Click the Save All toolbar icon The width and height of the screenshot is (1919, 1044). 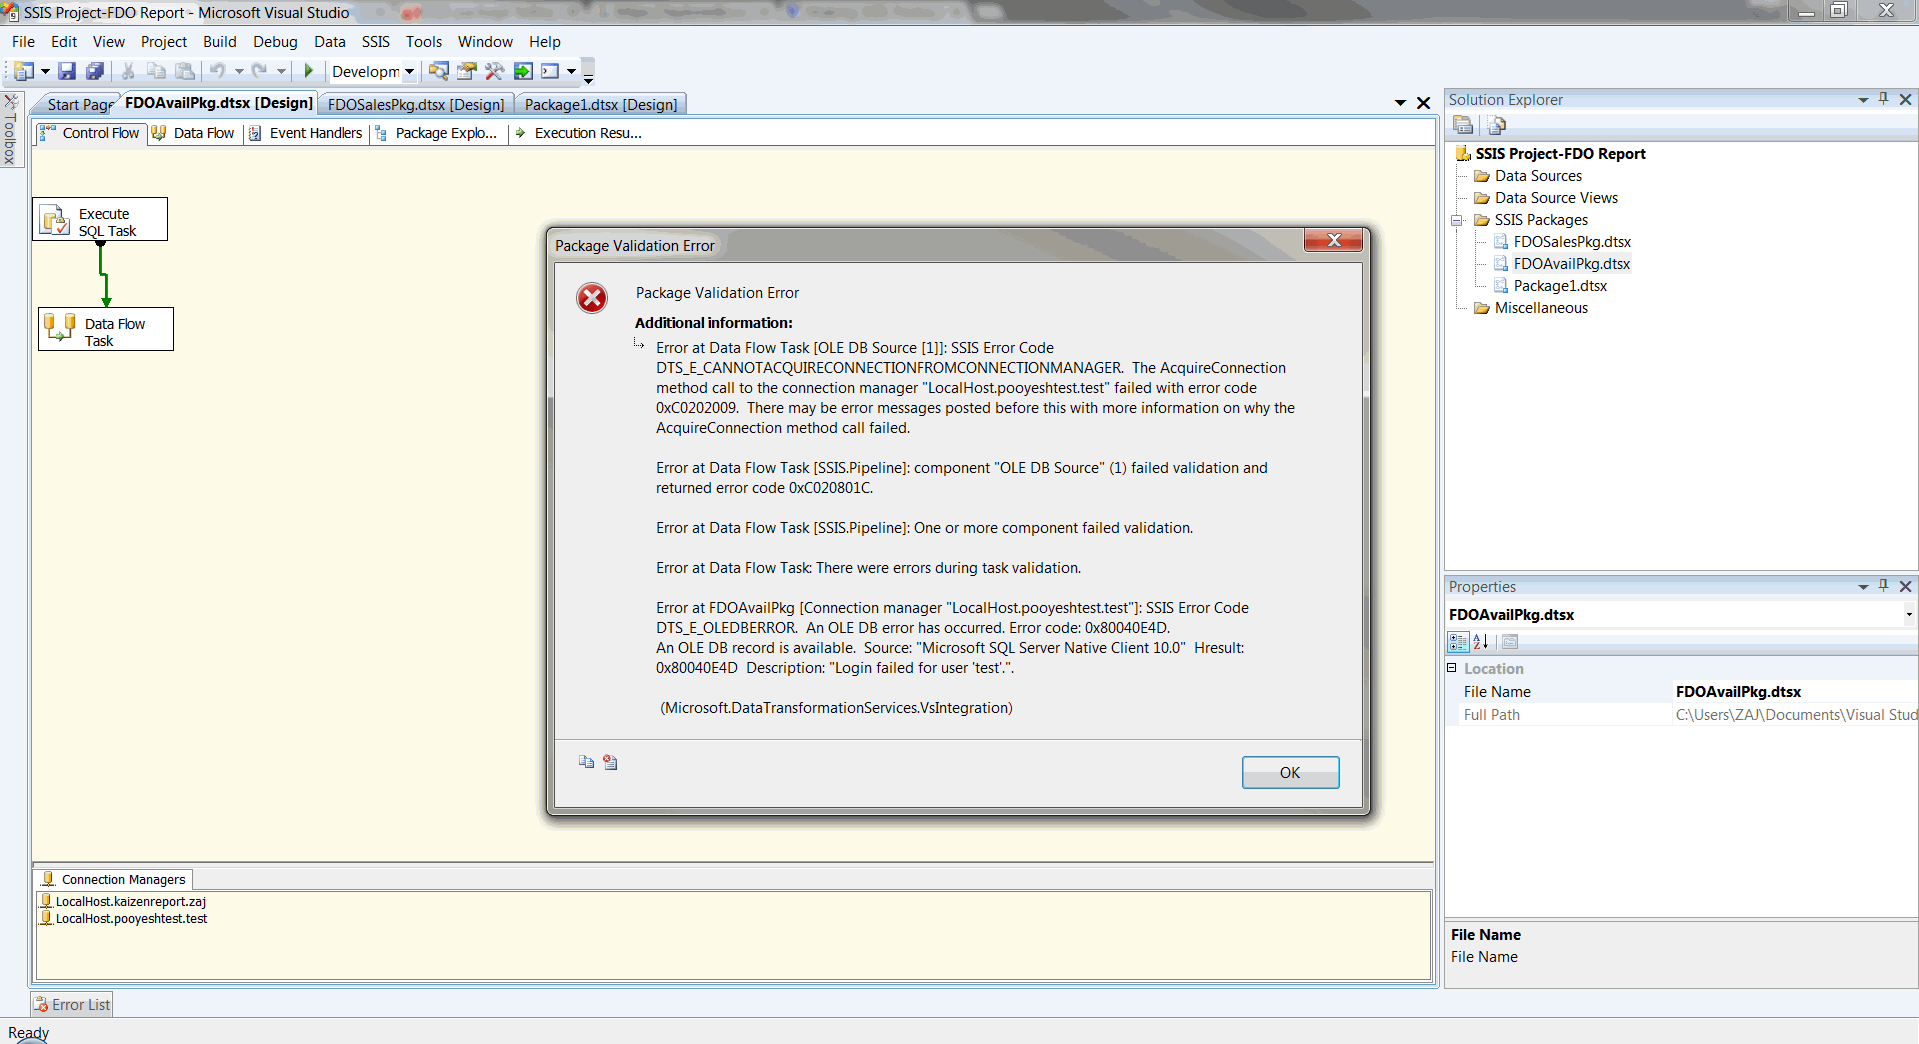pyautogui.click(x=95, y=71)
